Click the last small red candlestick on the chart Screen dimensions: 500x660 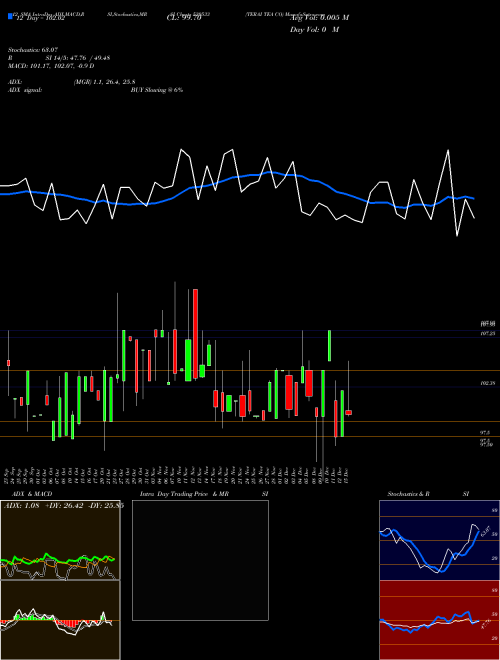[348, 412]
